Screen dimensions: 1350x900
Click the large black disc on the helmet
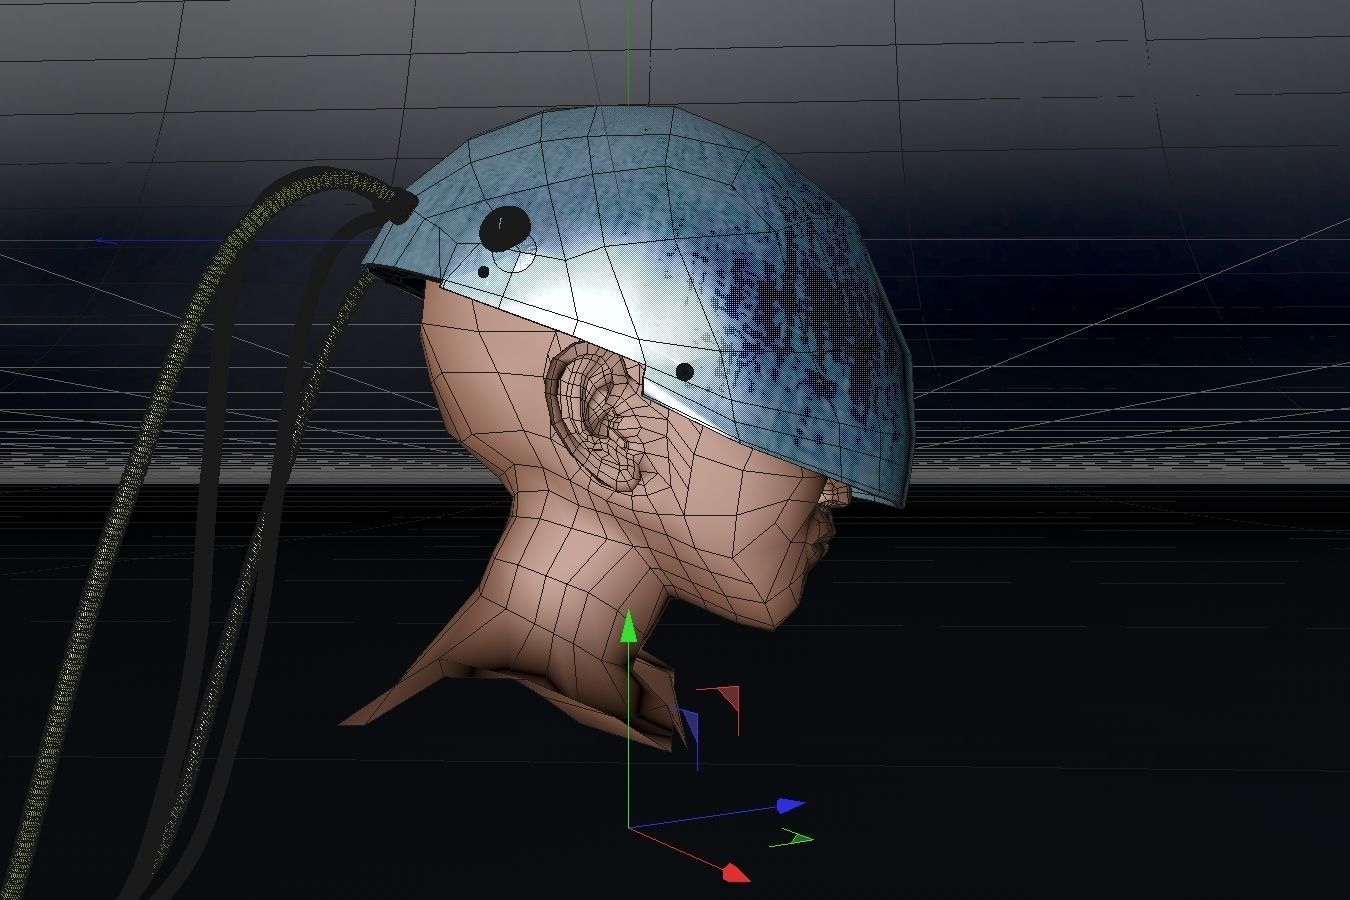(504, 229)
